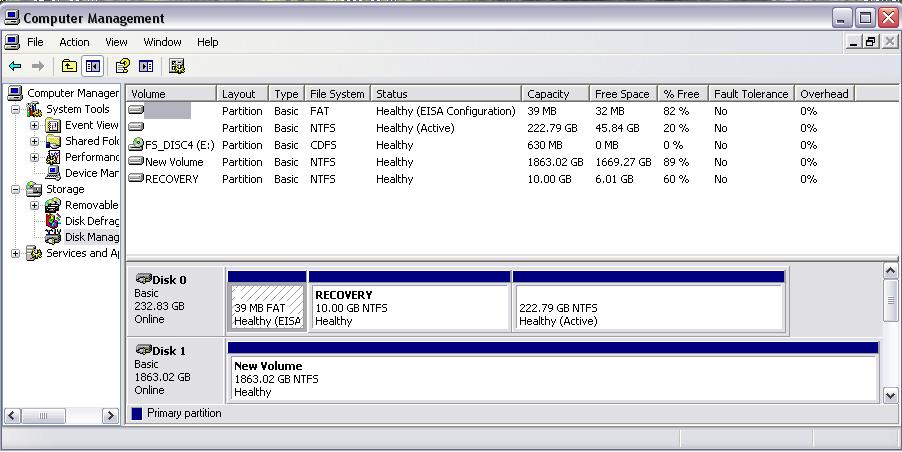
Task: Expand the Performance Logs node
Action: click(x=35, y=158)
